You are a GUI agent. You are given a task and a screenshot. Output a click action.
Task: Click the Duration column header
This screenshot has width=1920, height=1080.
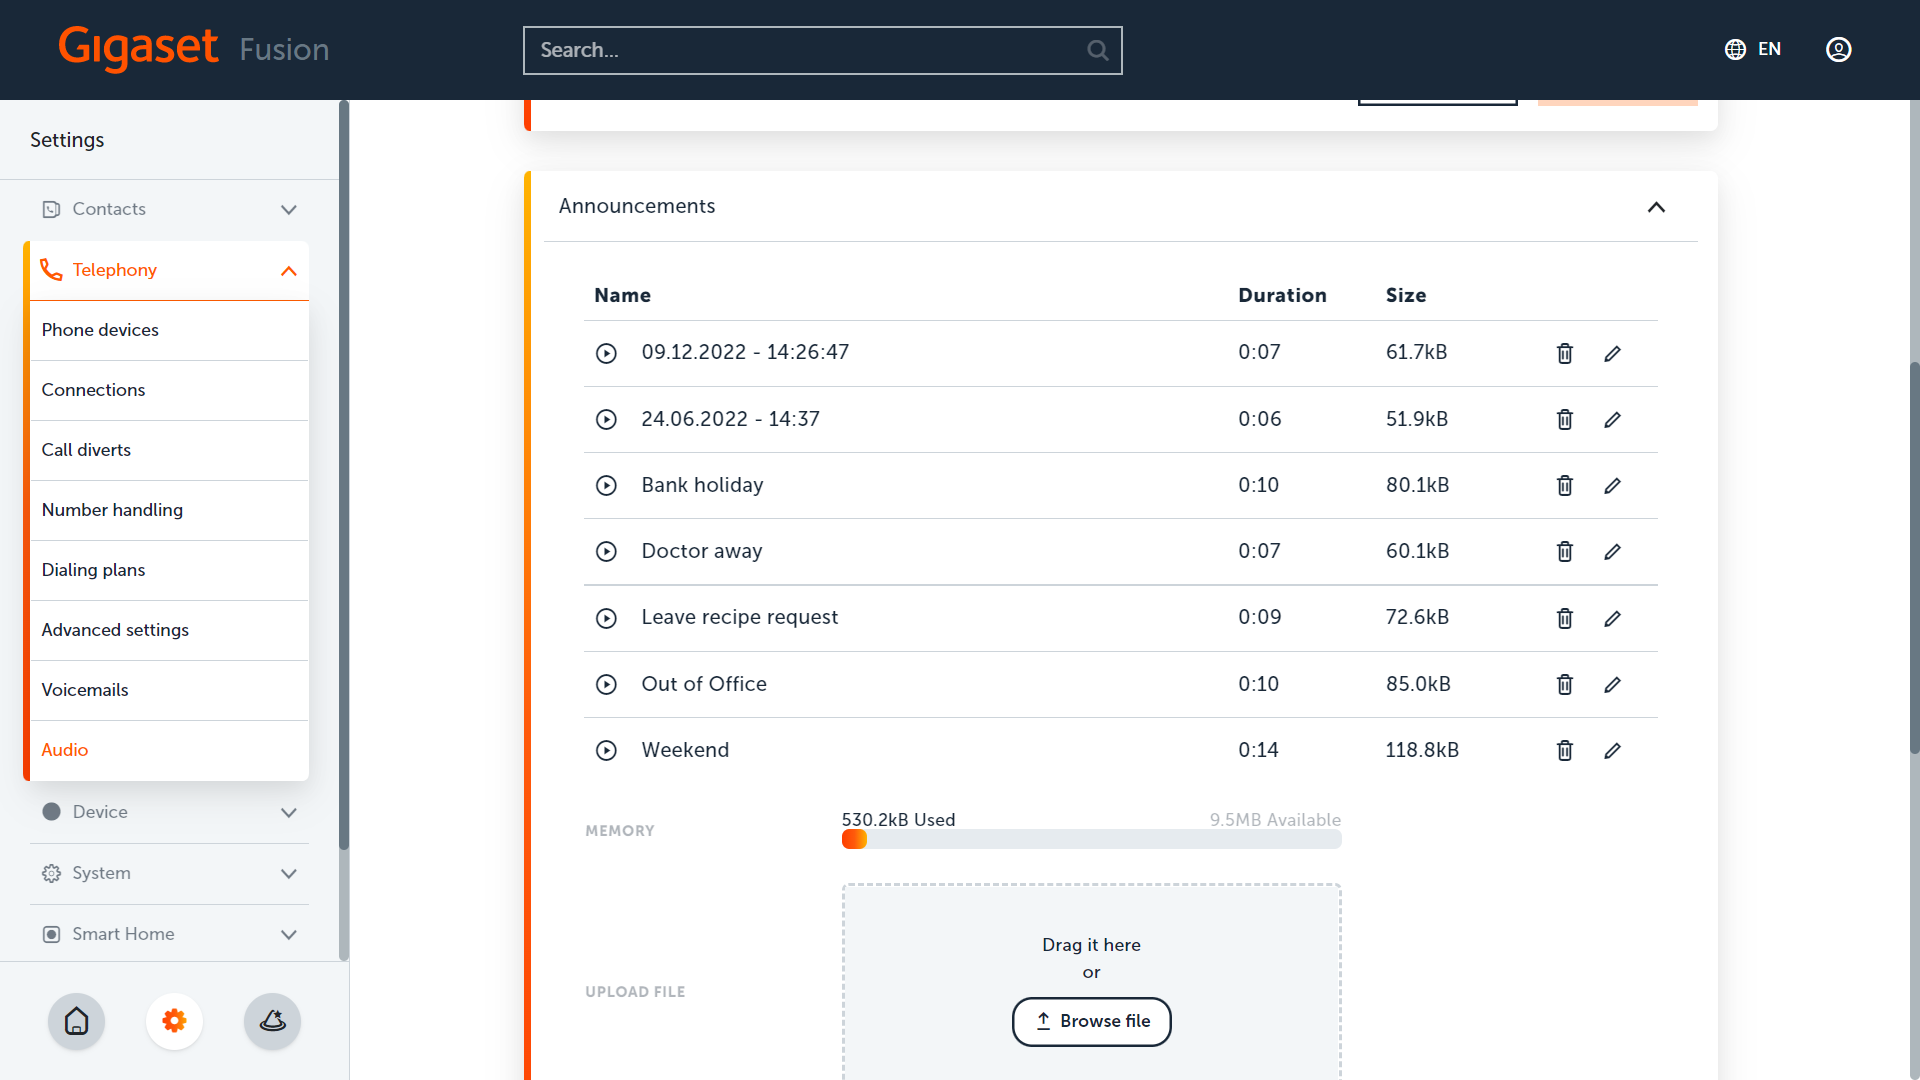[1282, 295]
